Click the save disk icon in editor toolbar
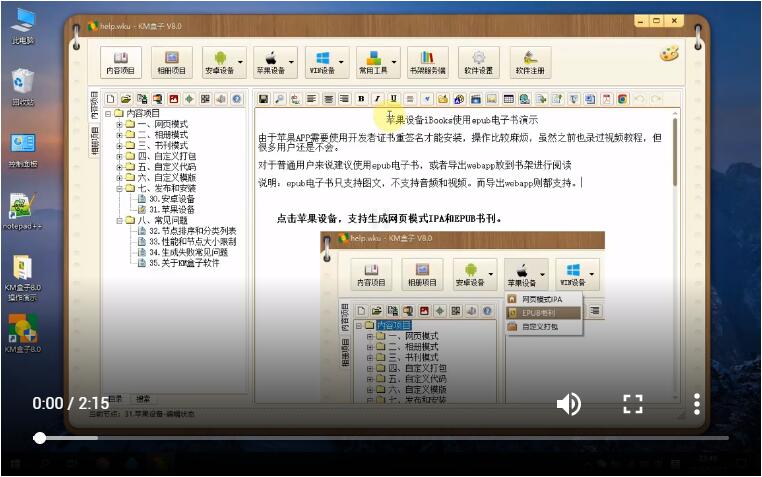Screen dimensions: 762x477 pyautogui.click(x=263, y=99)
